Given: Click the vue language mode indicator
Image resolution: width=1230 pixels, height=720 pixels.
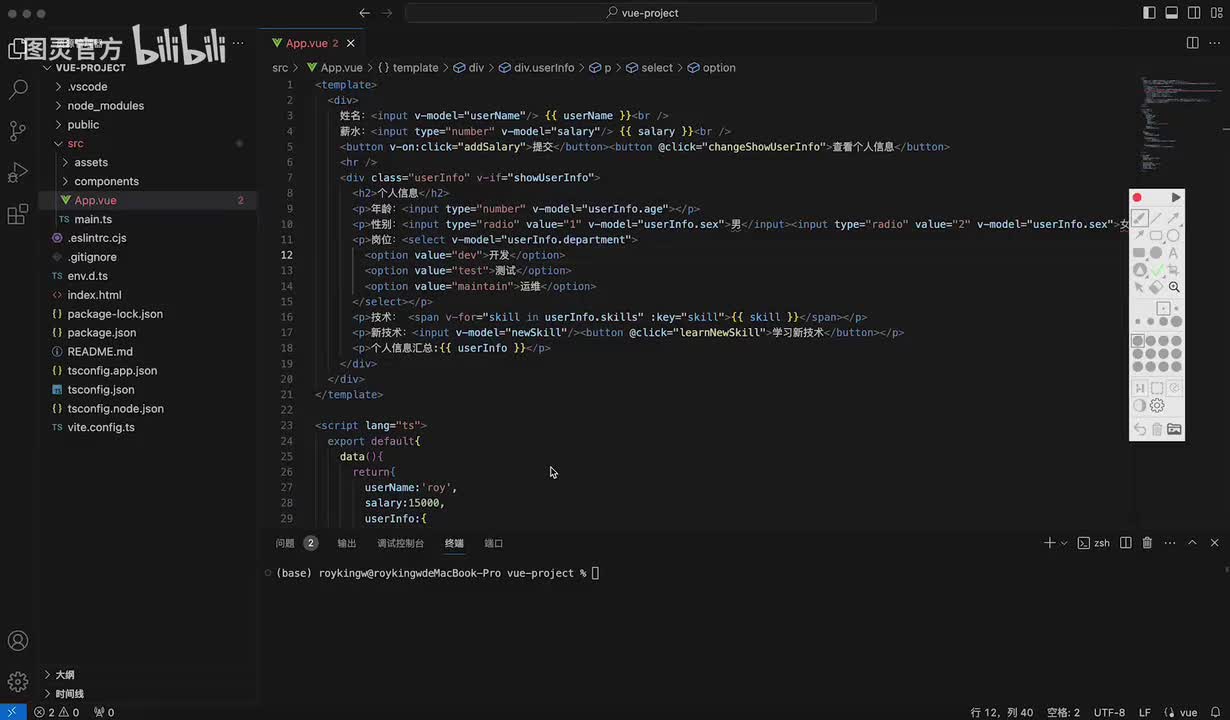Looking at the screenshot, I should [1188, 712].
